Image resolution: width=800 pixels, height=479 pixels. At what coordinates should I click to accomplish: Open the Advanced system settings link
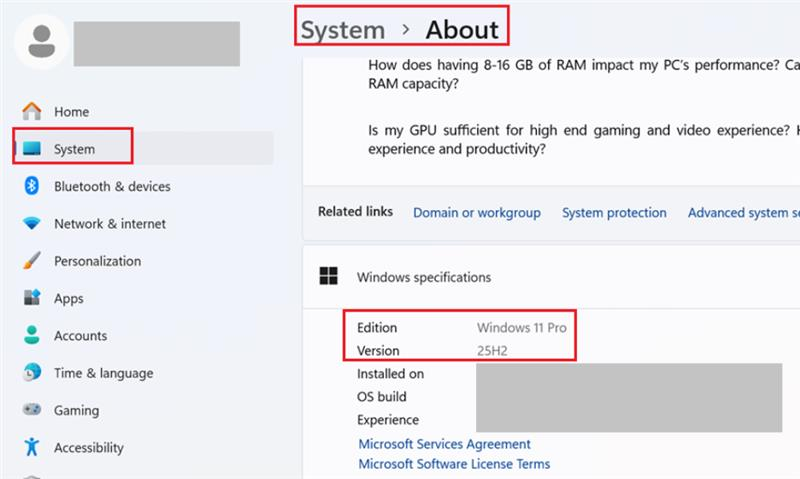(744, 212)
